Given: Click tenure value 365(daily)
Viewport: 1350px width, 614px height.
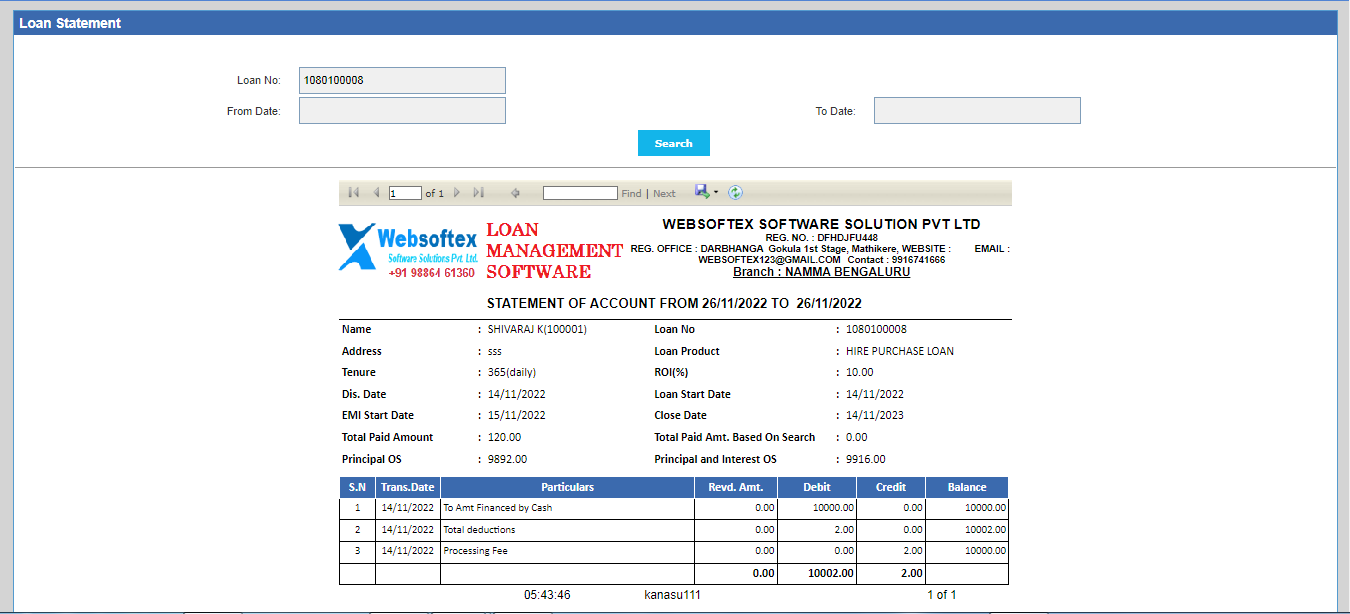Looking at the screenshot, I should click(x=512, y=372).
